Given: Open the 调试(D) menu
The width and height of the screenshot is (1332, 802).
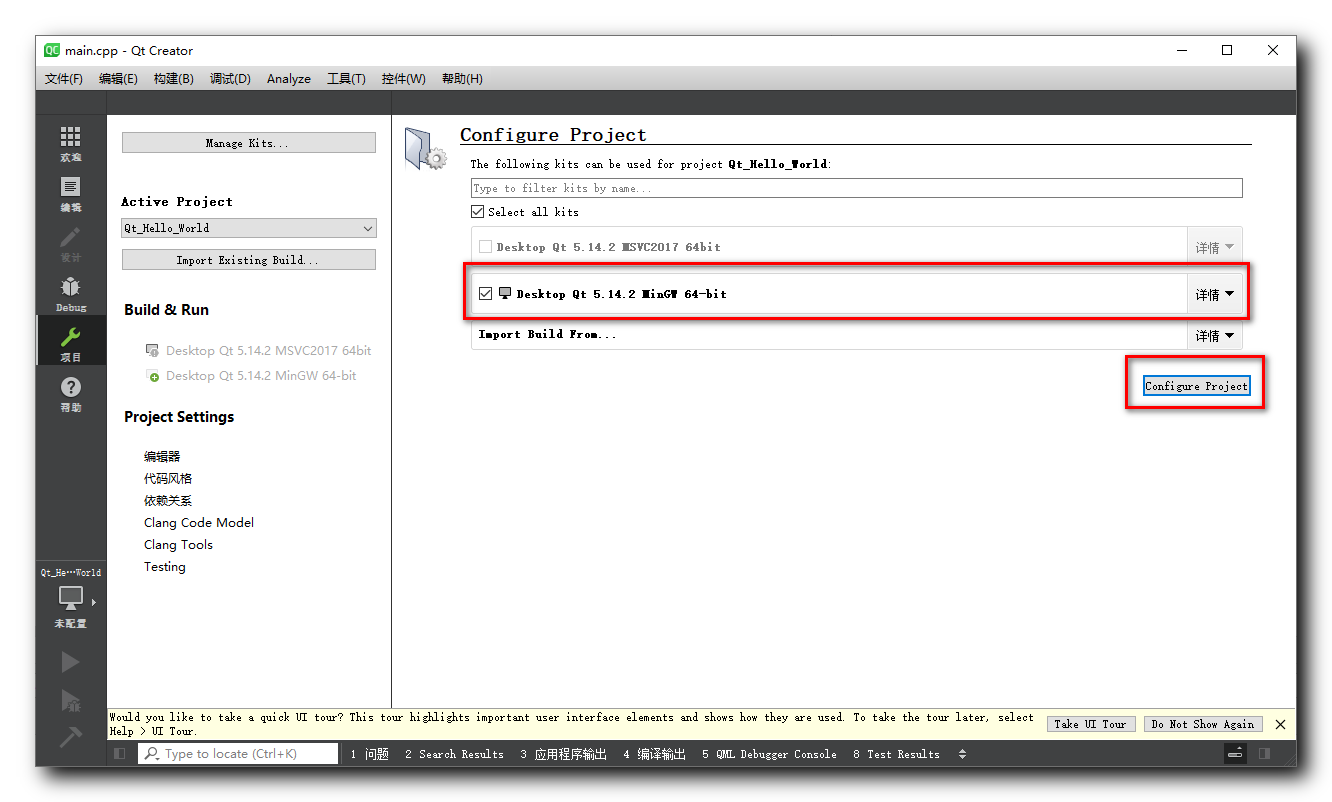Looking at the screenshot, I should (230, 79).
